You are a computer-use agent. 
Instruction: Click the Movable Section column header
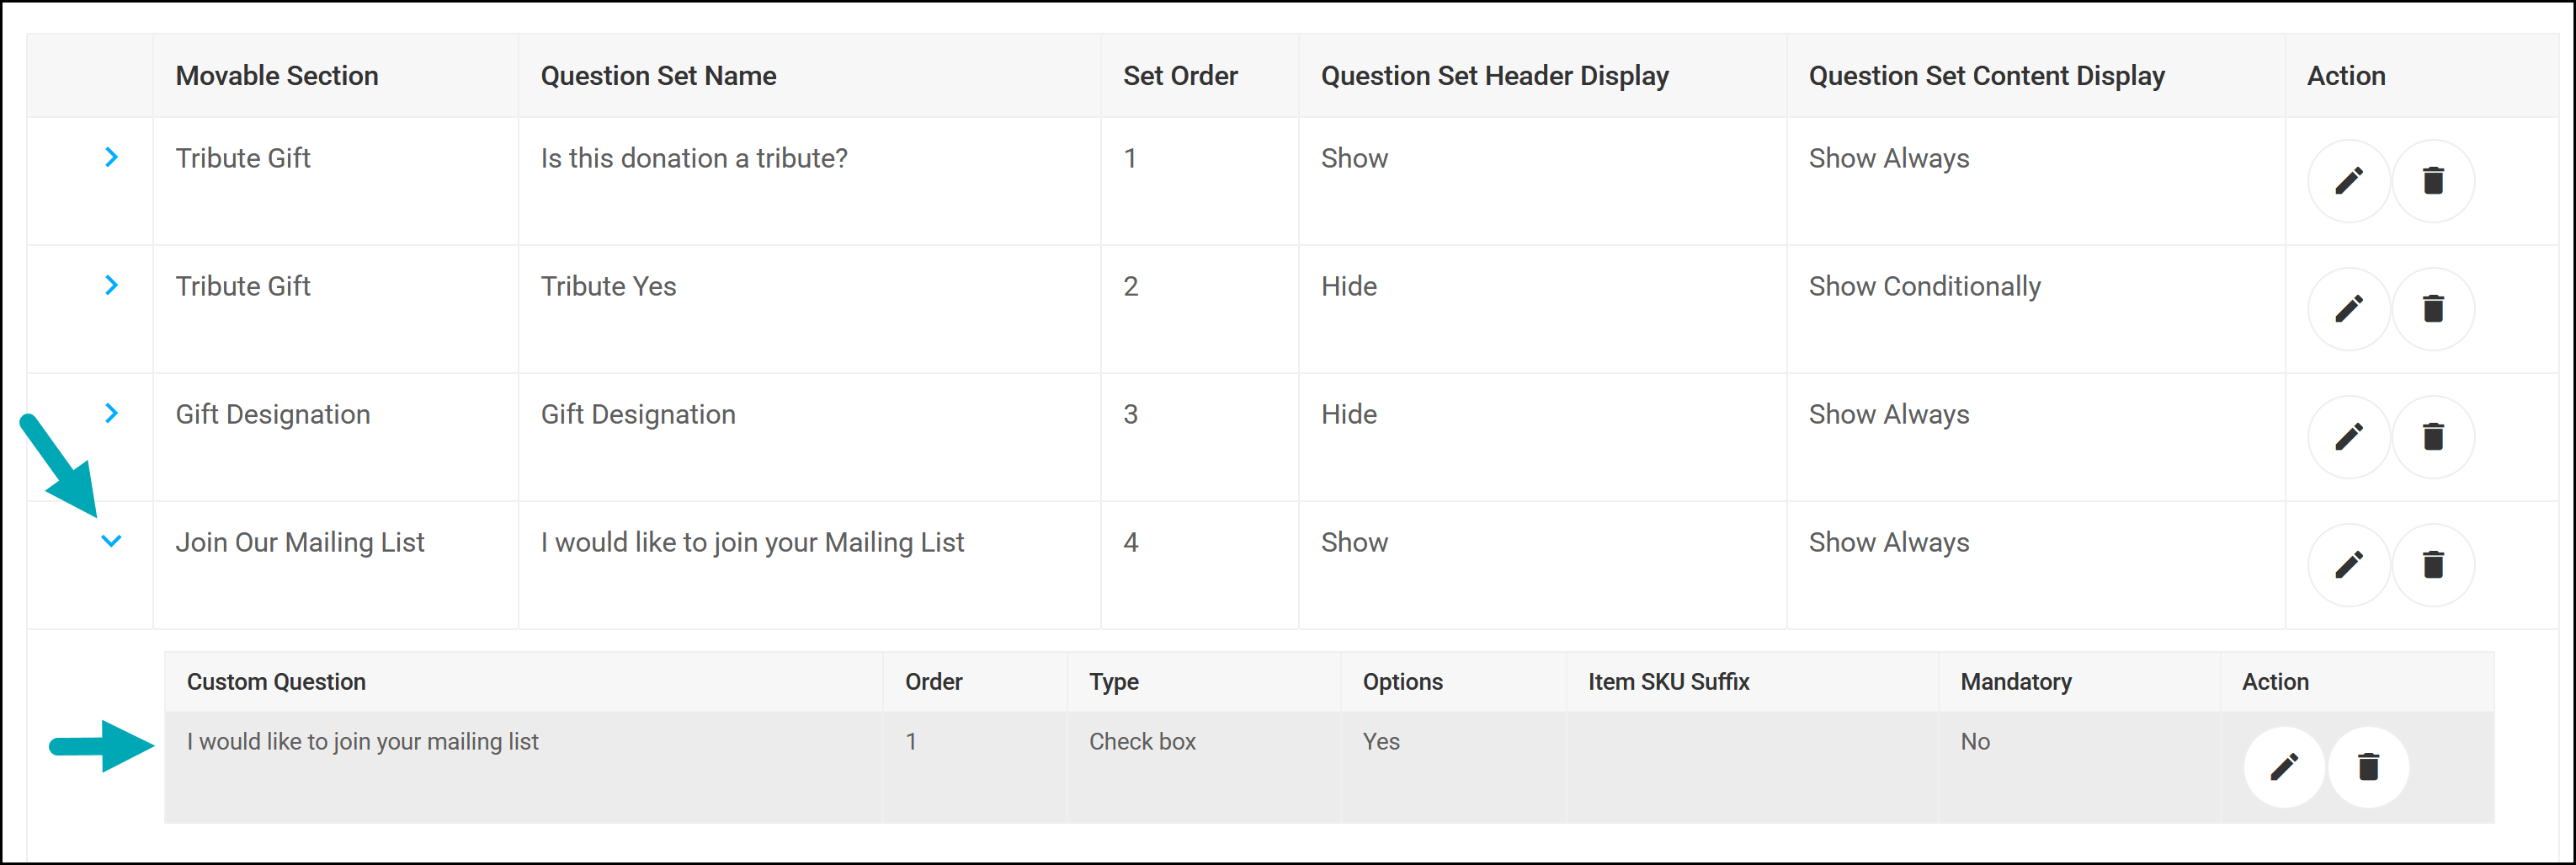(x=277, y=76)
